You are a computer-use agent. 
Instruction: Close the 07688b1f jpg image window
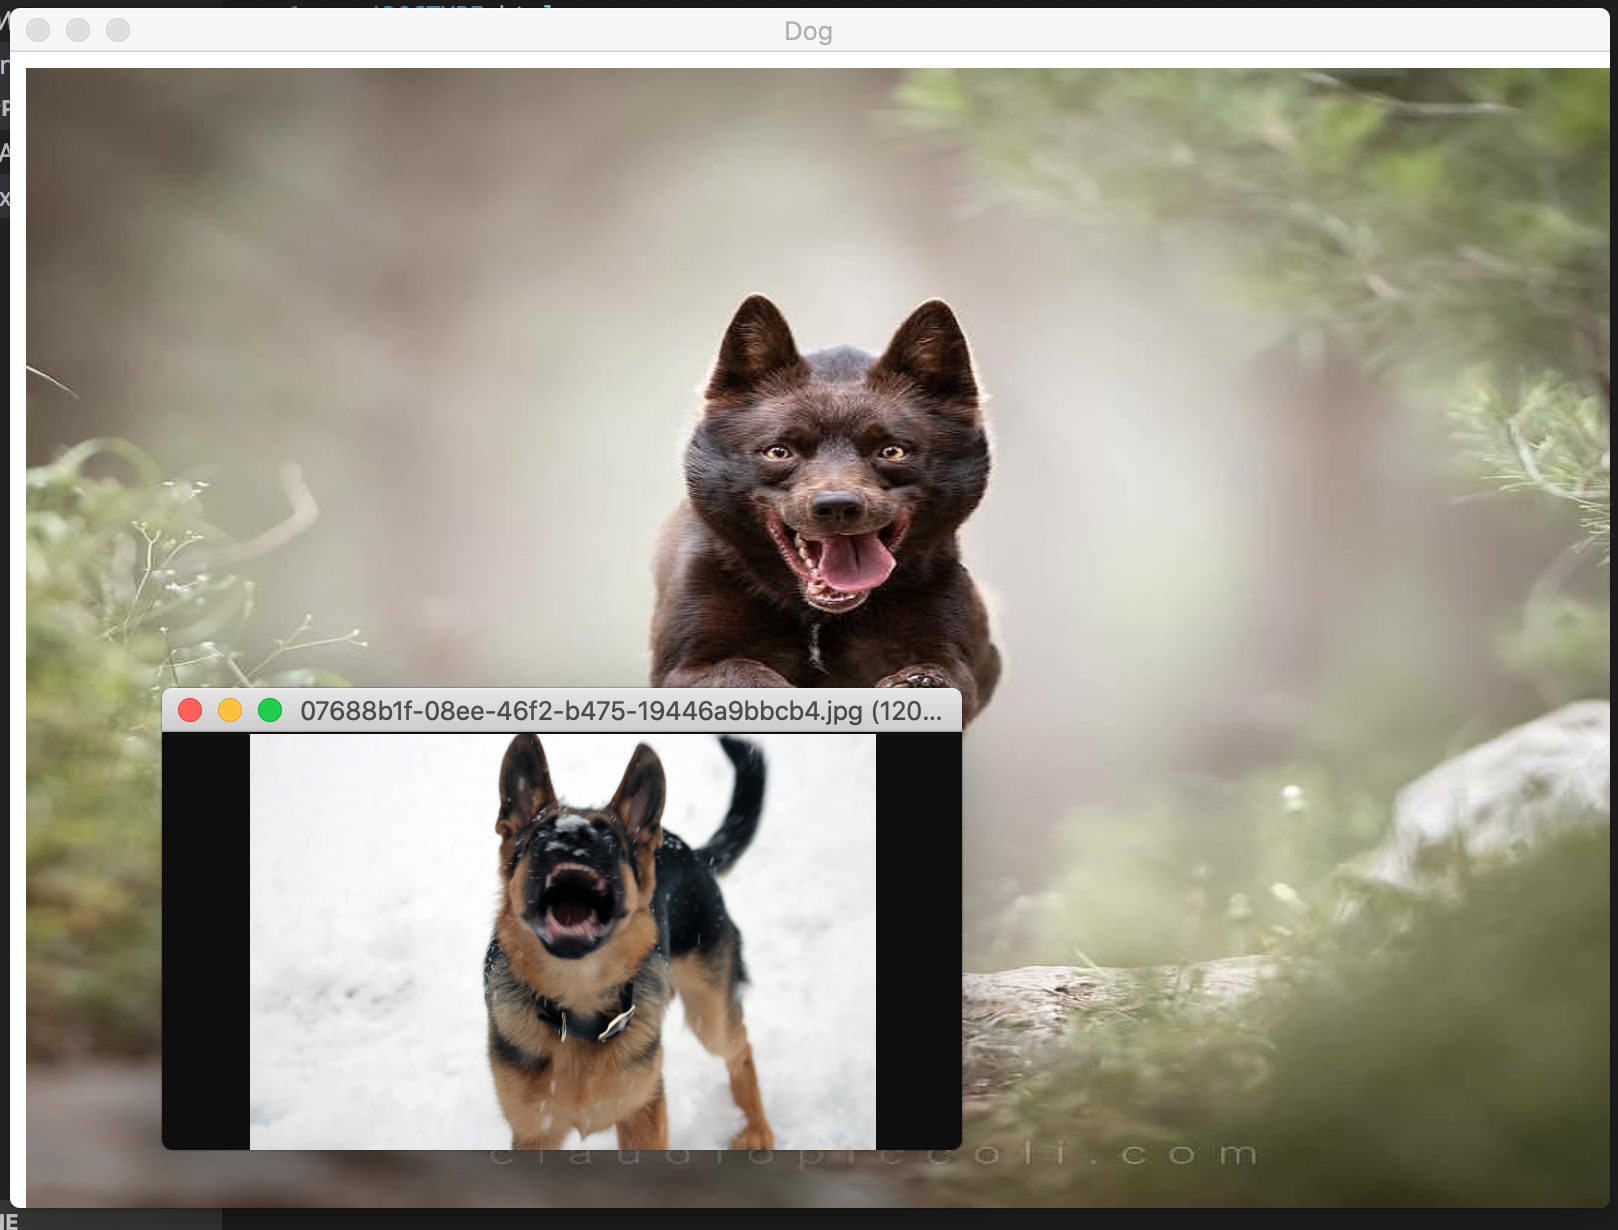190,711
